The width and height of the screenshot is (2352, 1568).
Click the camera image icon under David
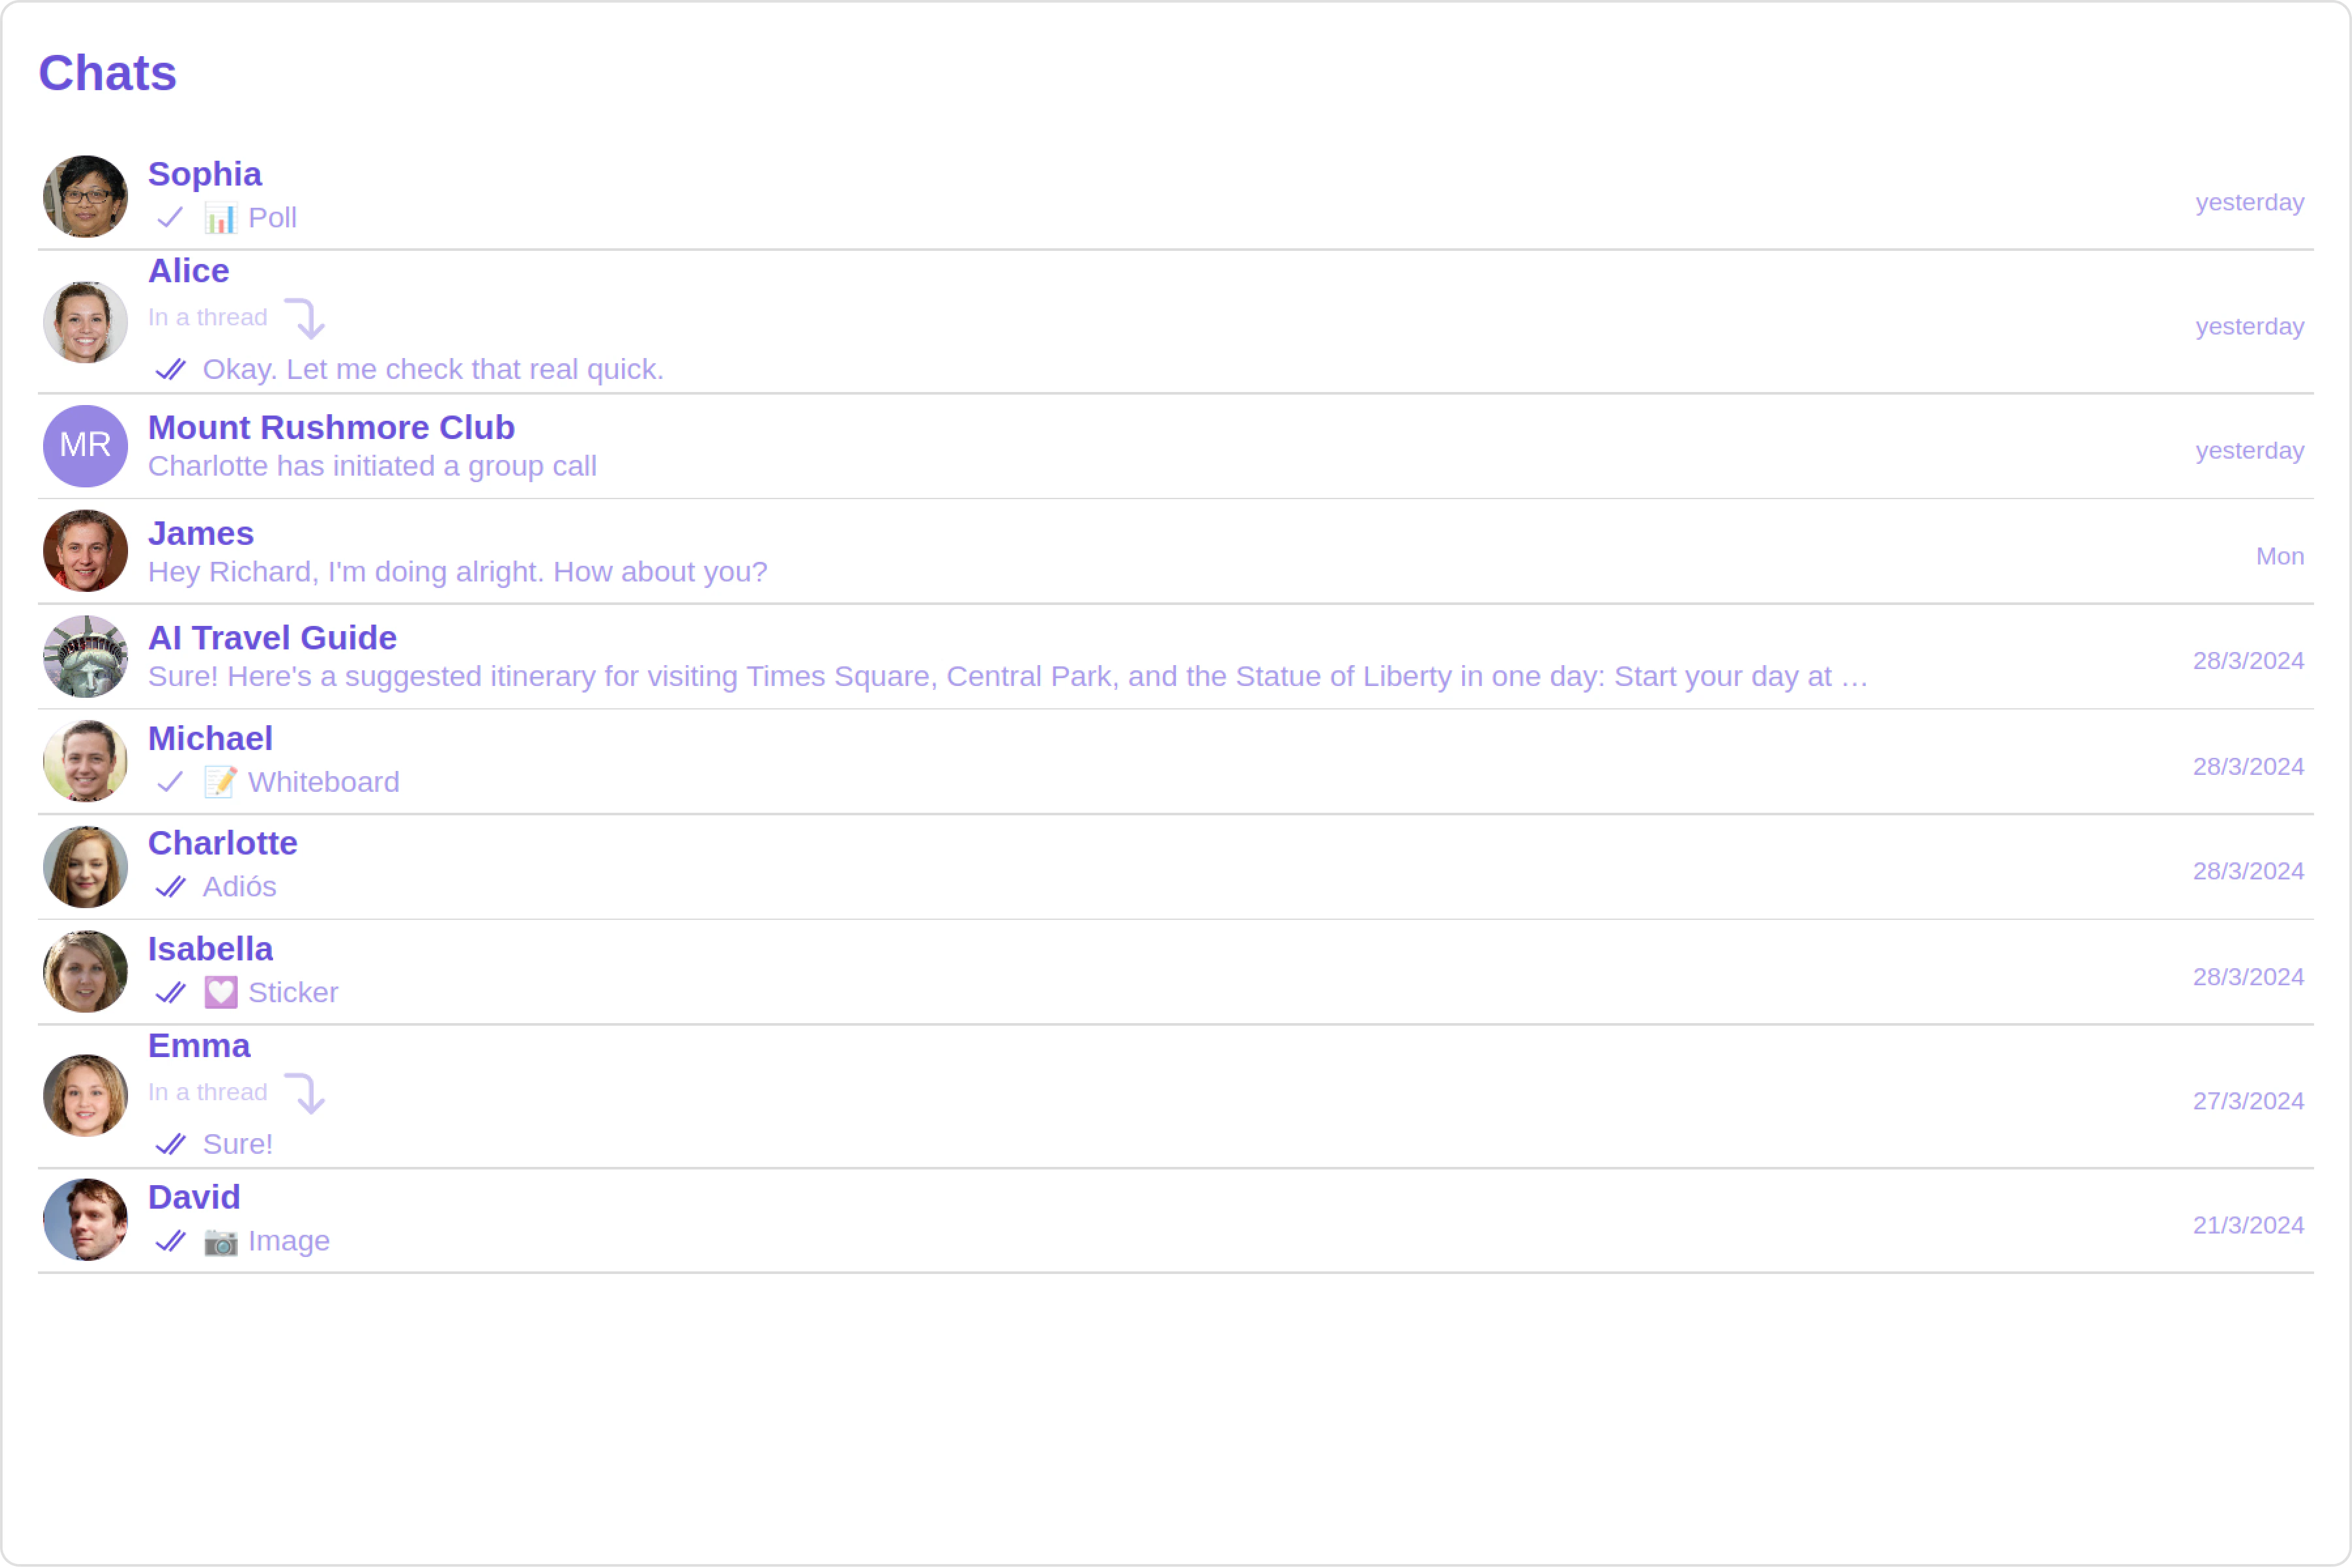(x=220, y=1241)
